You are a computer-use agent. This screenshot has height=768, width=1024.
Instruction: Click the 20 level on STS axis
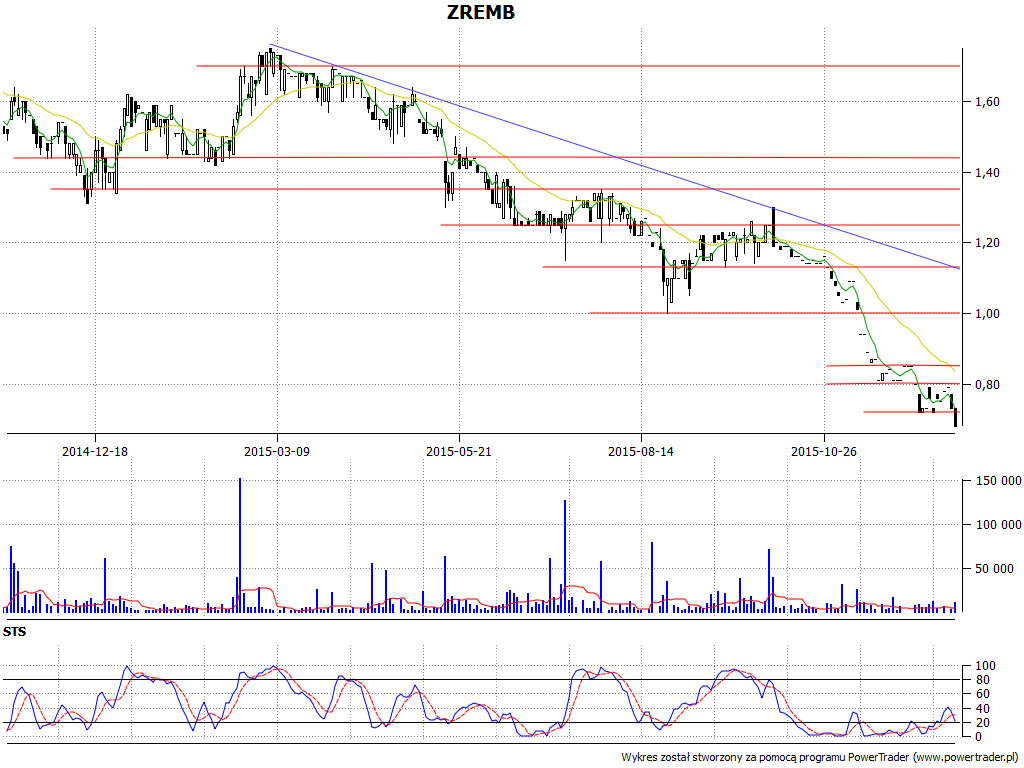982,723
